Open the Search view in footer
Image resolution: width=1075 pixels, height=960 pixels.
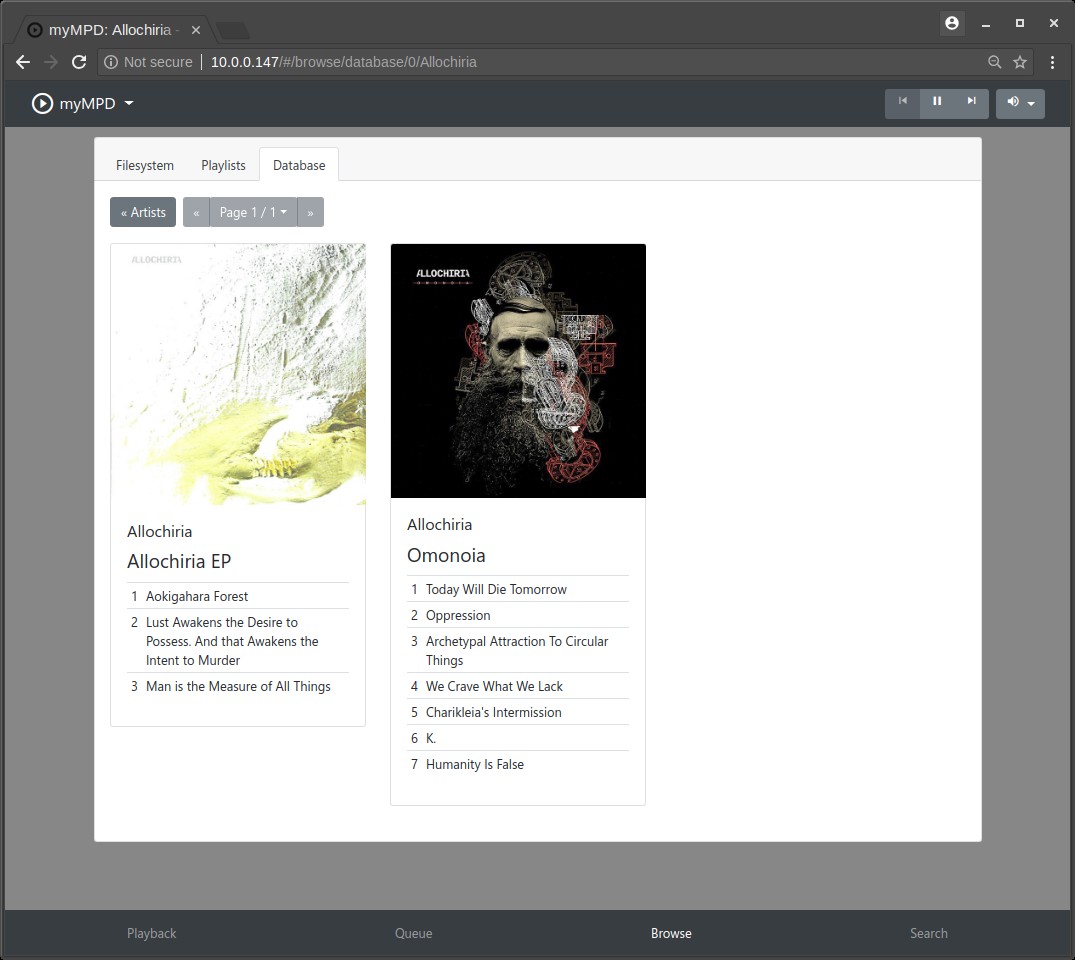pos(929,933)
